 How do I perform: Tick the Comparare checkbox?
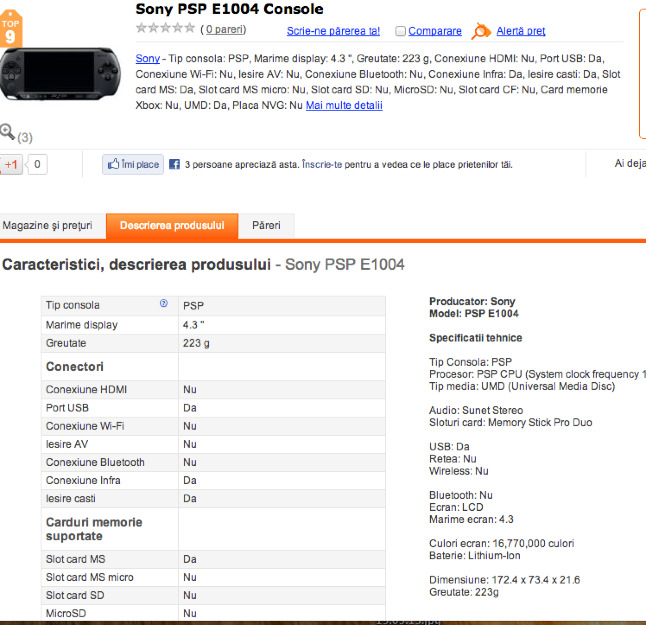pos(400,31)
